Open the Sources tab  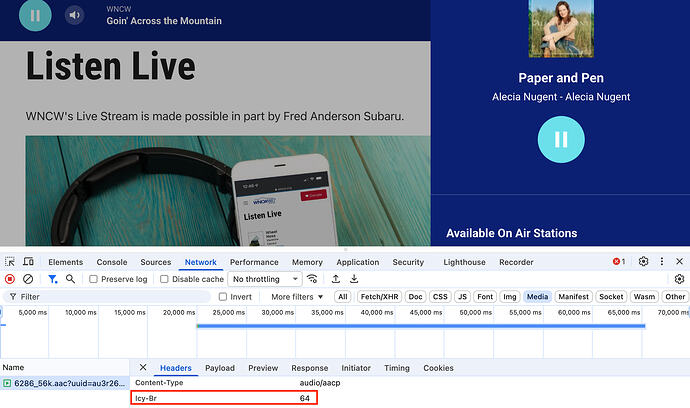pyautogui.click(x=156, y=262)
